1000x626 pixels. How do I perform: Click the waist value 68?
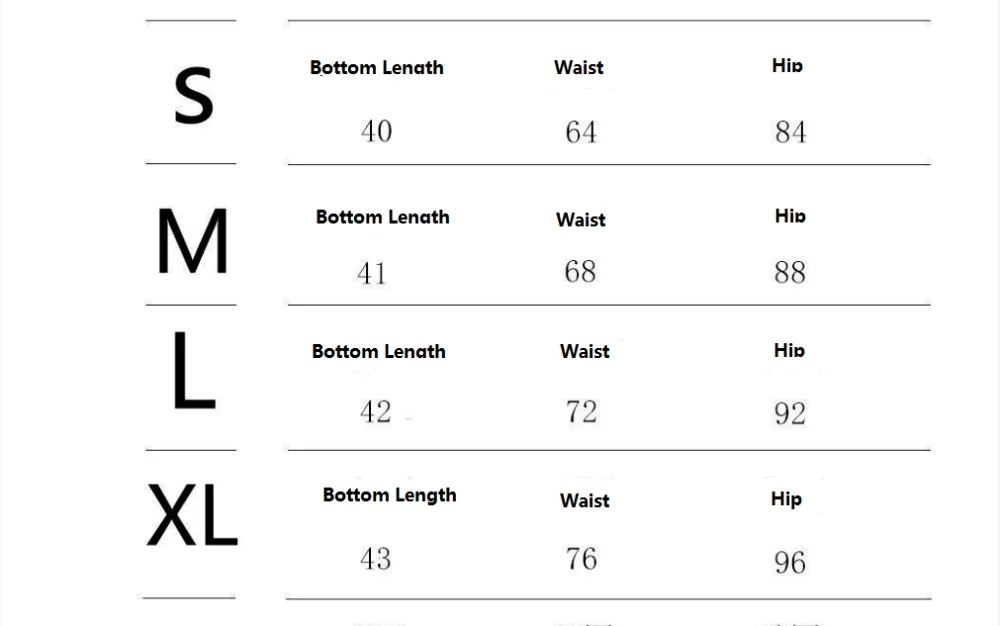click(580, 271)
